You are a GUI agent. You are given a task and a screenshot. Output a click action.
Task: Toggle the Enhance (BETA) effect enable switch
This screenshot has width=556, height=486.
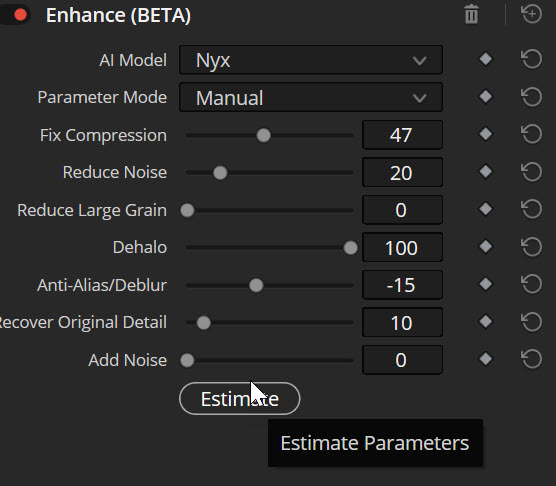15,15
